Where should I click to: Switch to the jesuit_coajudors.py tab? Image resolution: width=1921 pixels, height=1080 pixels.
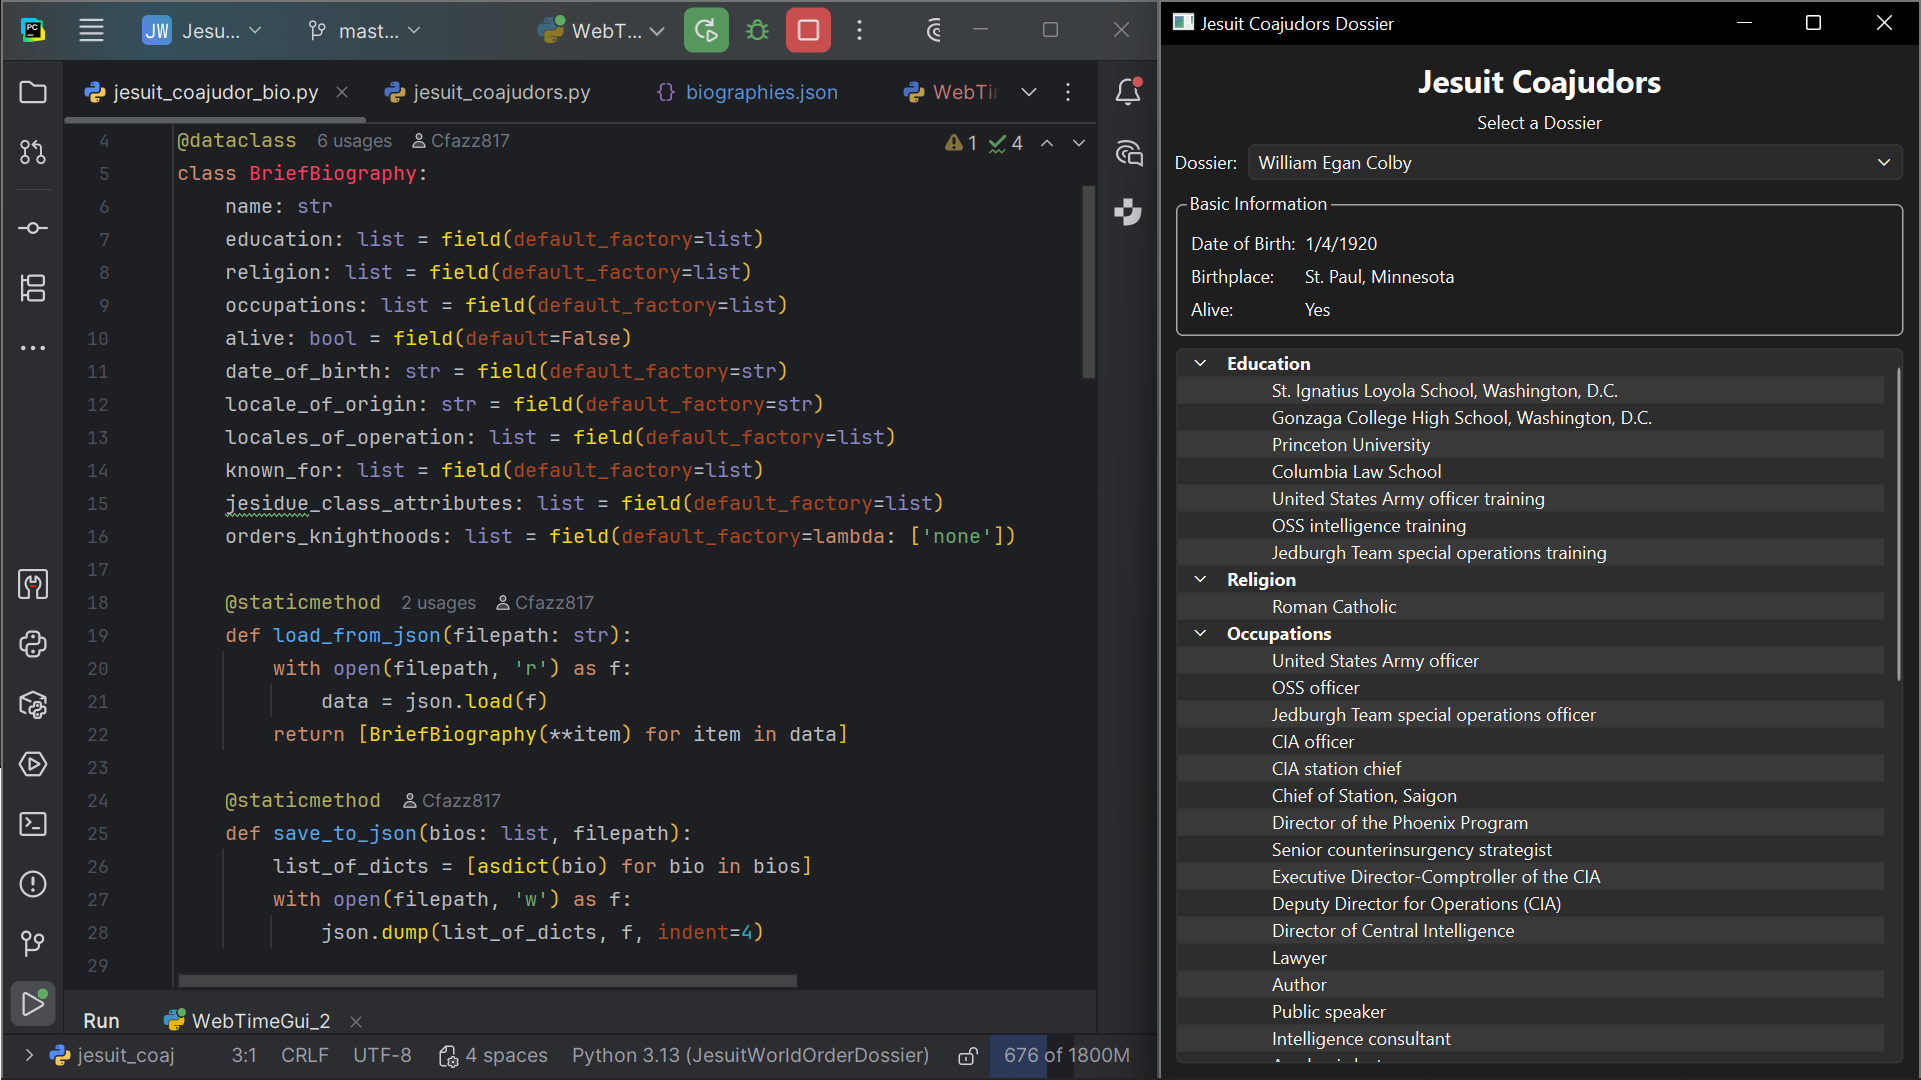(489, 92)
